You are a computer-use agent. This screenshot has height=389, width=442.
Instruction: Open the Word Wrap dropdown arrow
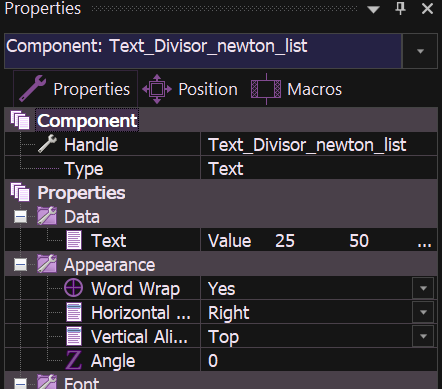(x=423, y=288)
